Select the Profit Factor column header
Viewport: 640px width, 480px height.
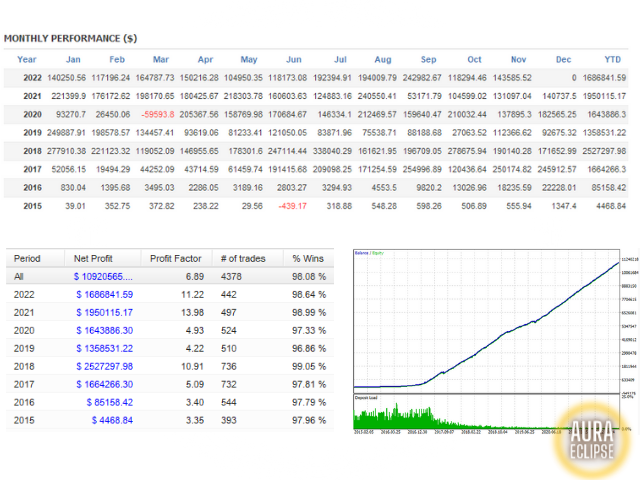click(x=177, y=256)
